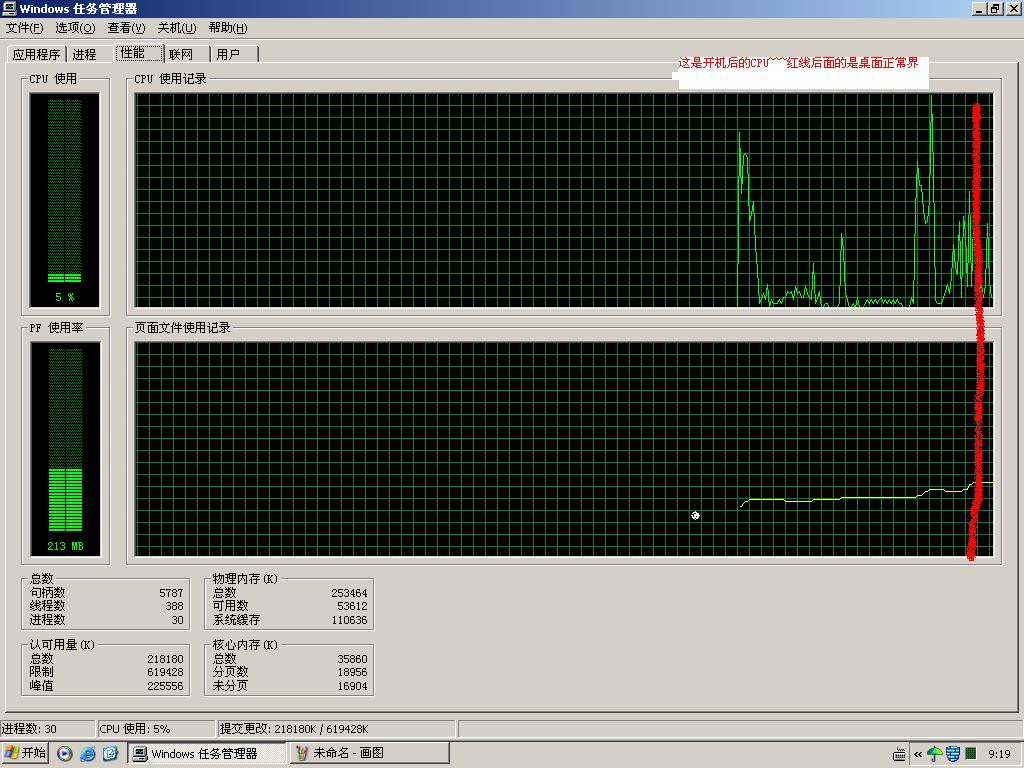Switch to the 进程 tab

pyautogui.click(x=85, y=54)
